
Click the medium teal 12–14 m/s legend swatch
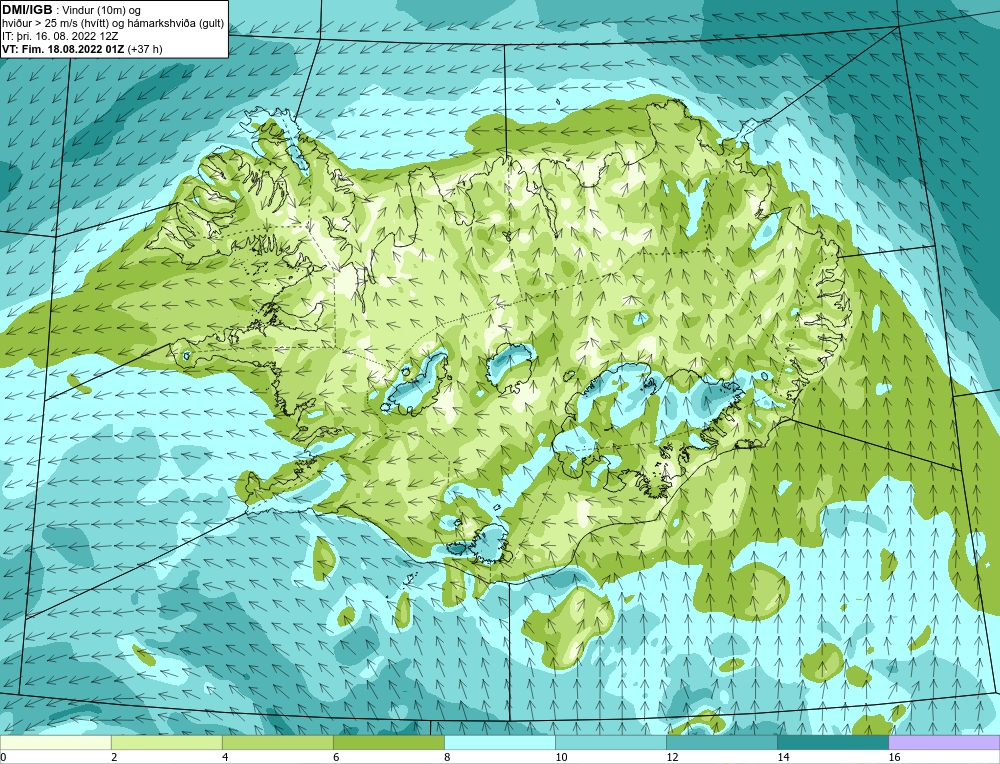(x=721, y=742)
